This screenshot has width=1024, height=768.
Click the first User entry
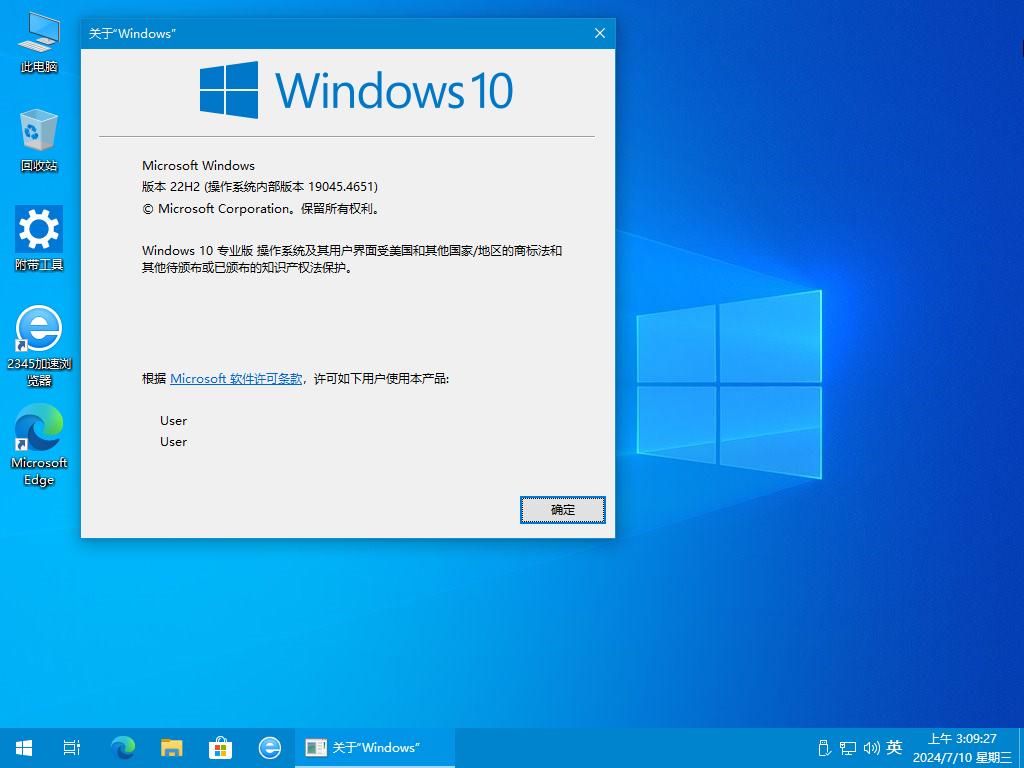tap(174, 421)
